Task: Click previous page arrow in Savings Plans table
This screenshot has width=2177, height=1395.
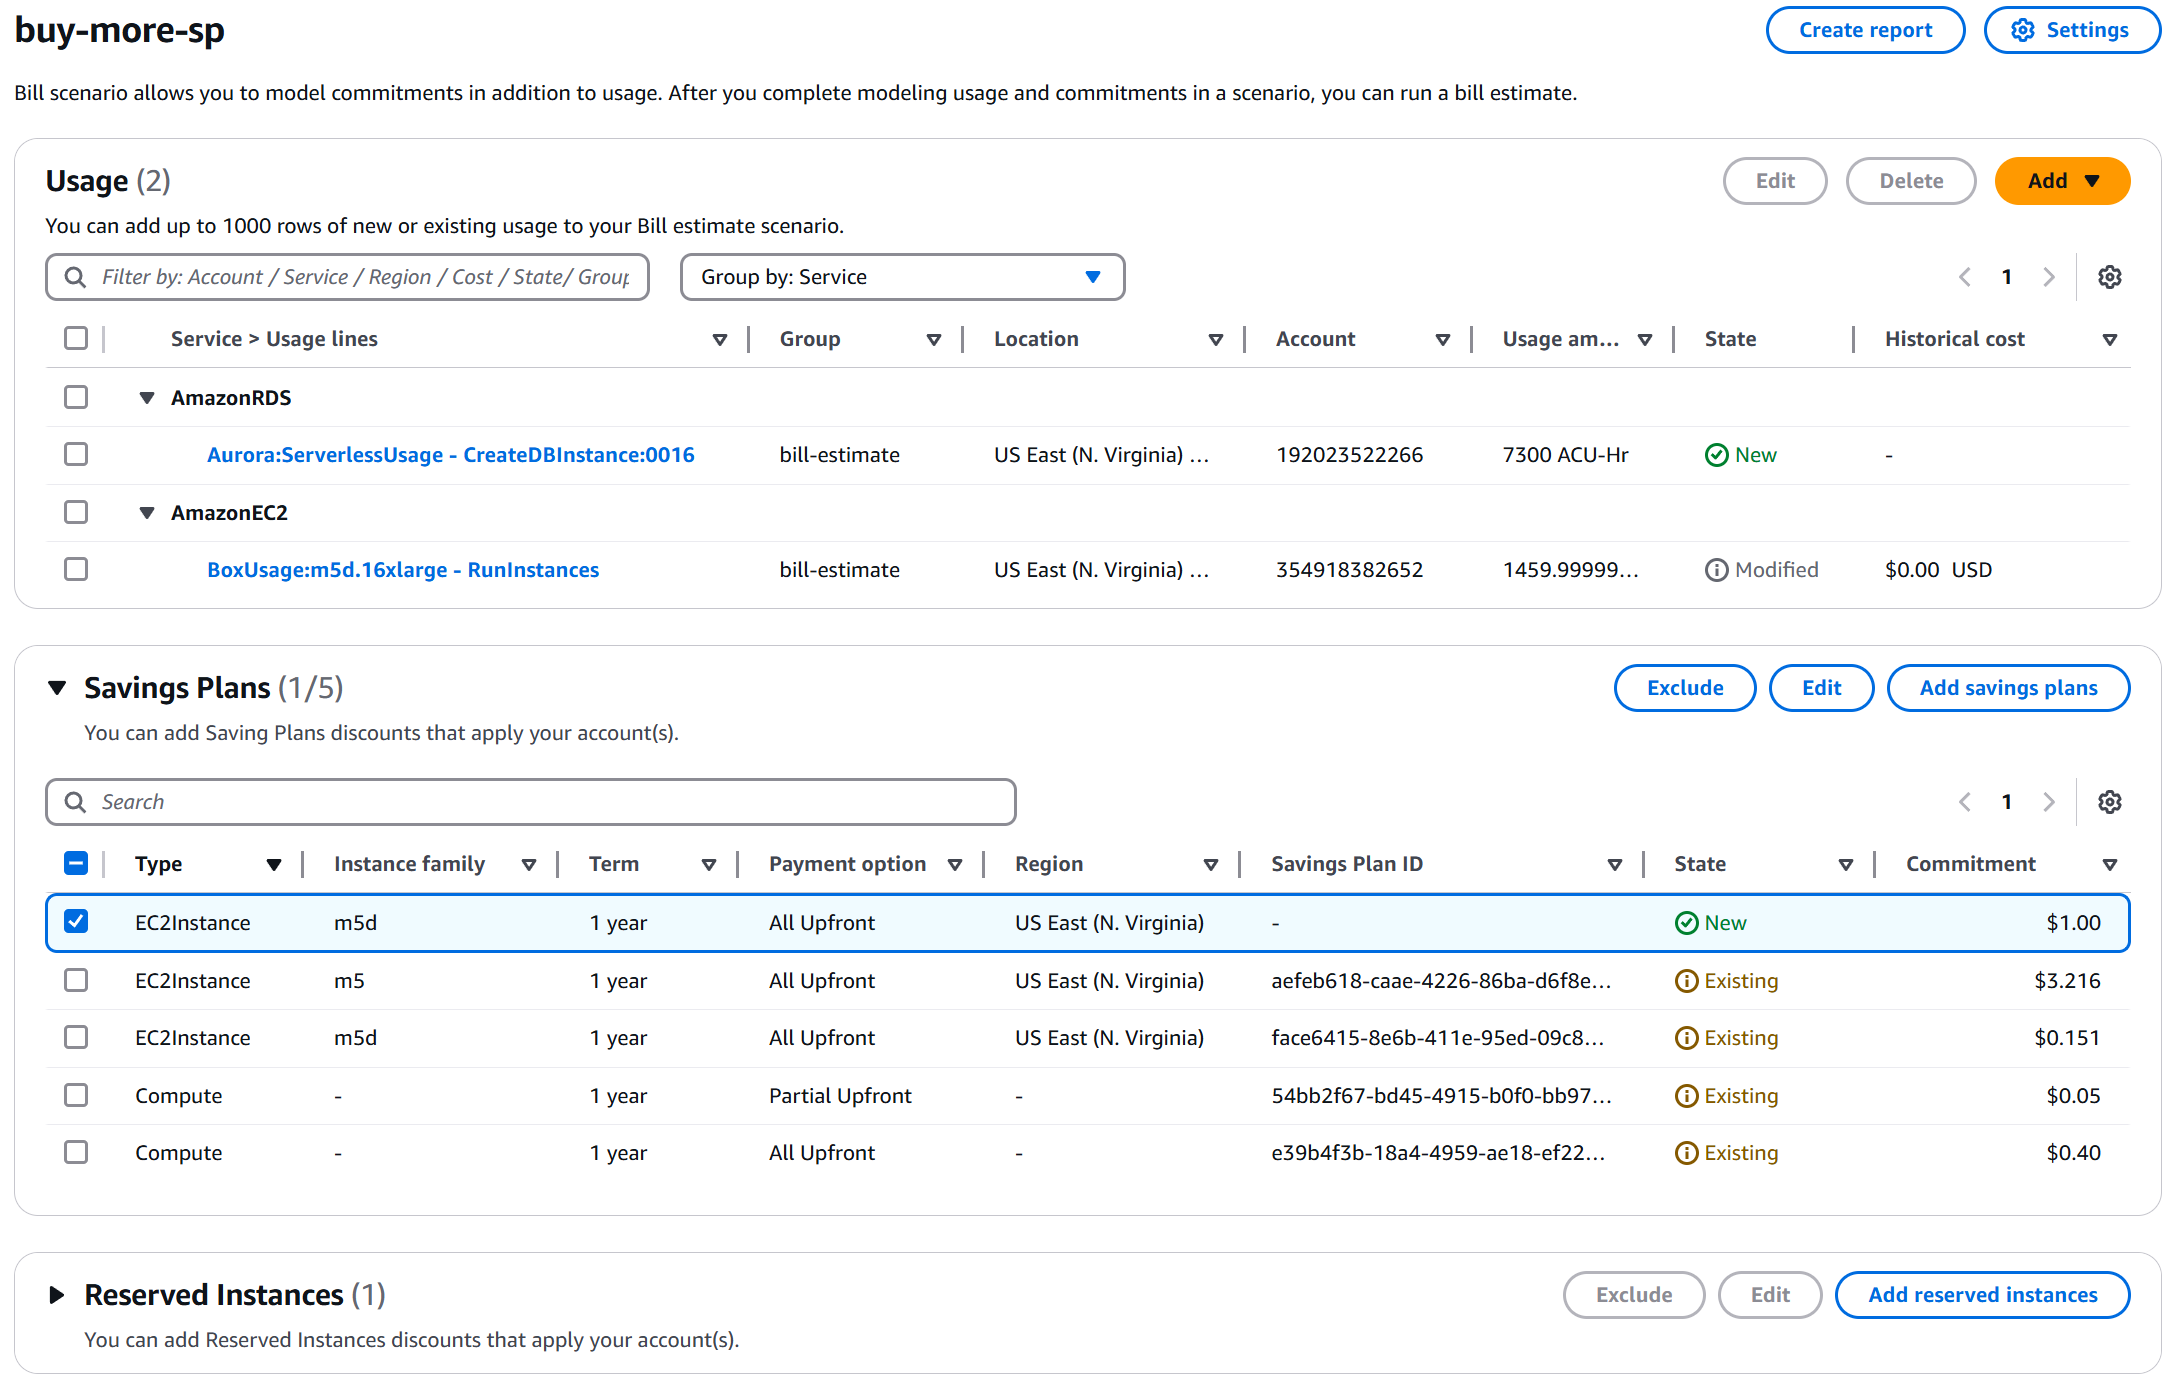Action: (x=1964, y=802)
